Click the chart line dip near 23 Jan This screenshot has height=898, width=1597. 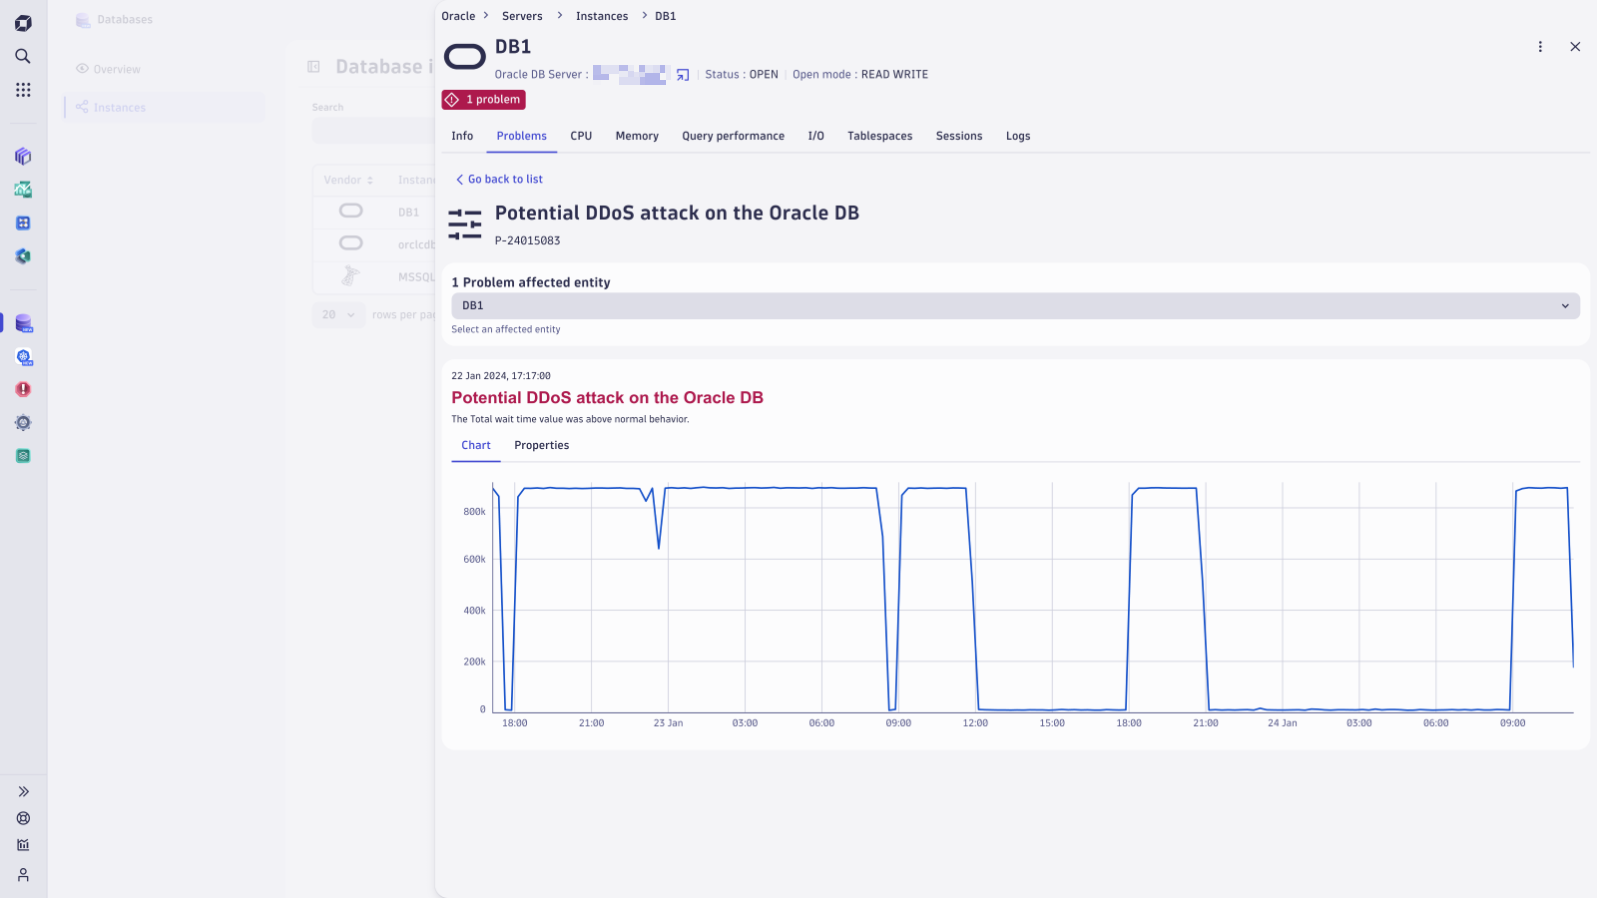[658, 546]
